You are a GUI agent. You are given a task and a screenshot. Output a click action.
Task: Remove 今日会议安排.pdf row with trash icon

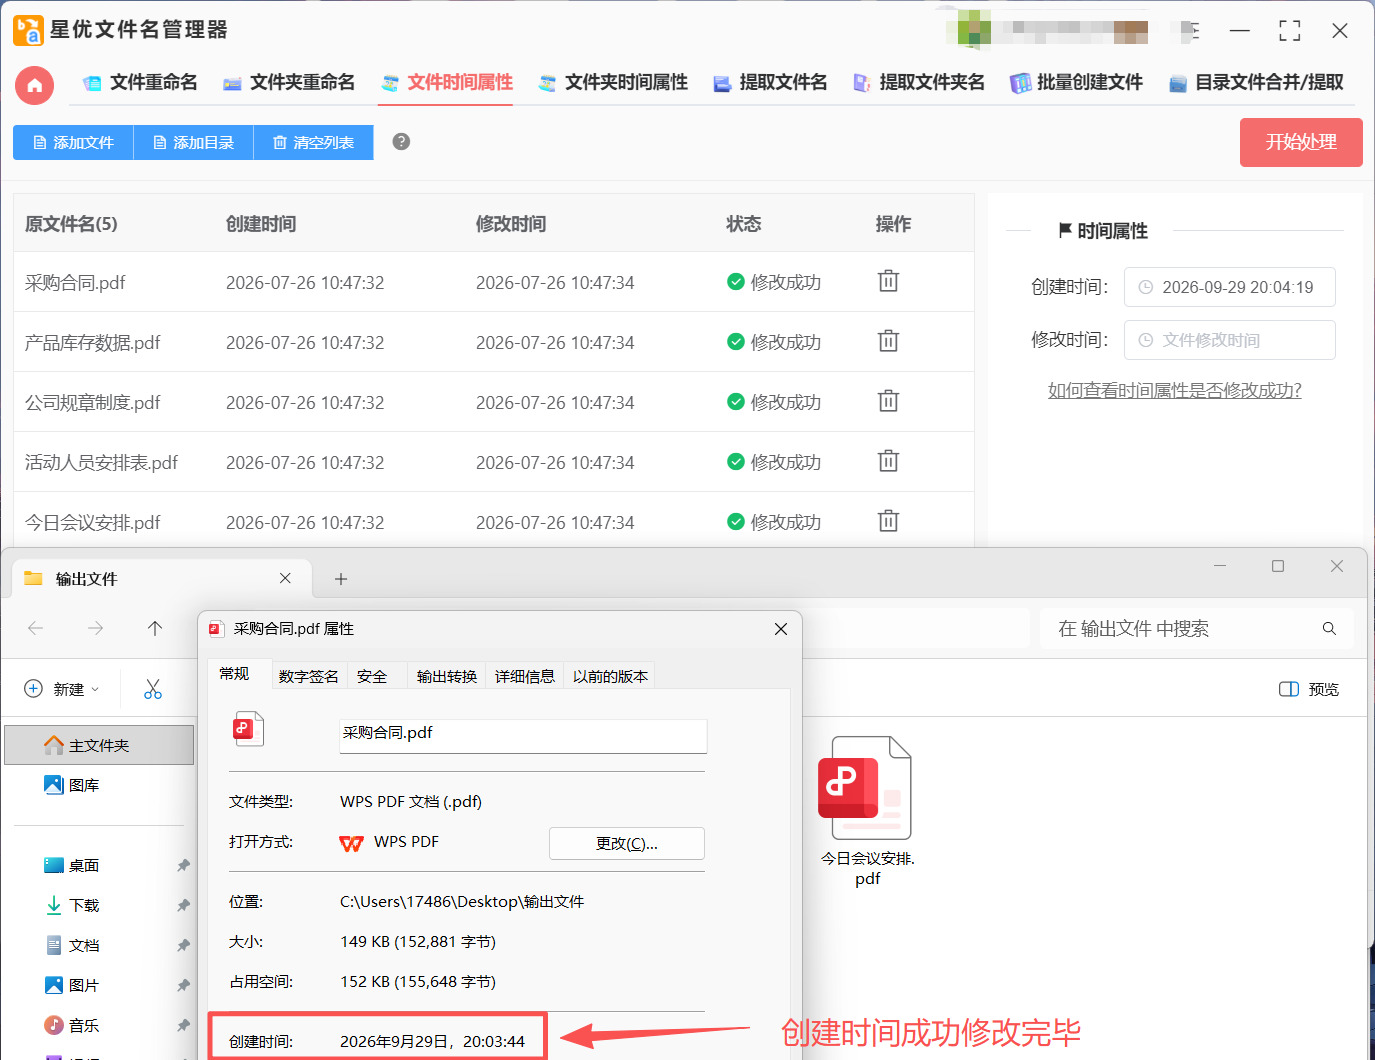tap(888, 521)
